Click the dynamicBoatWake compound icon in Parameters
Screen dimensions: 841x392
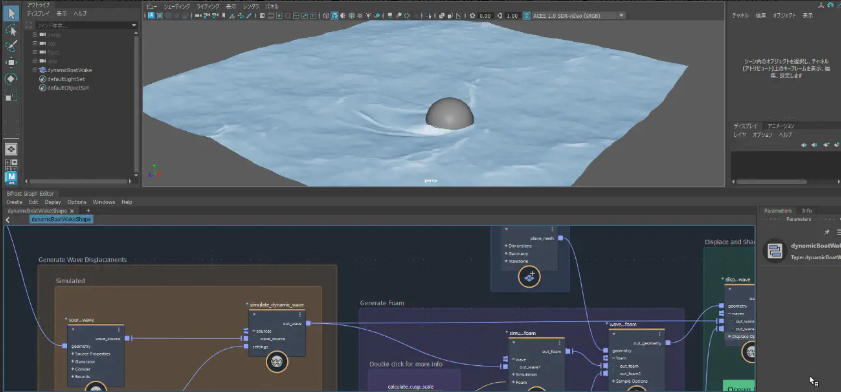click(x=774, y=251)
